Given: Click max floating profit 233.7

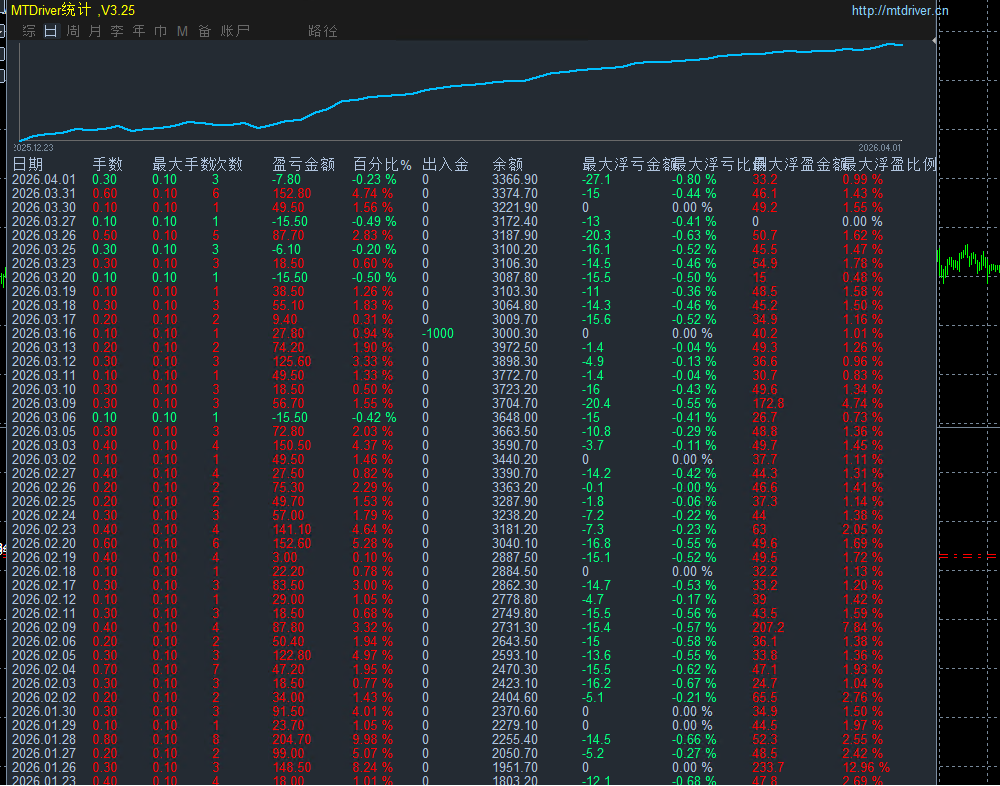Looking at the screenshot, I should pos(768,767).
